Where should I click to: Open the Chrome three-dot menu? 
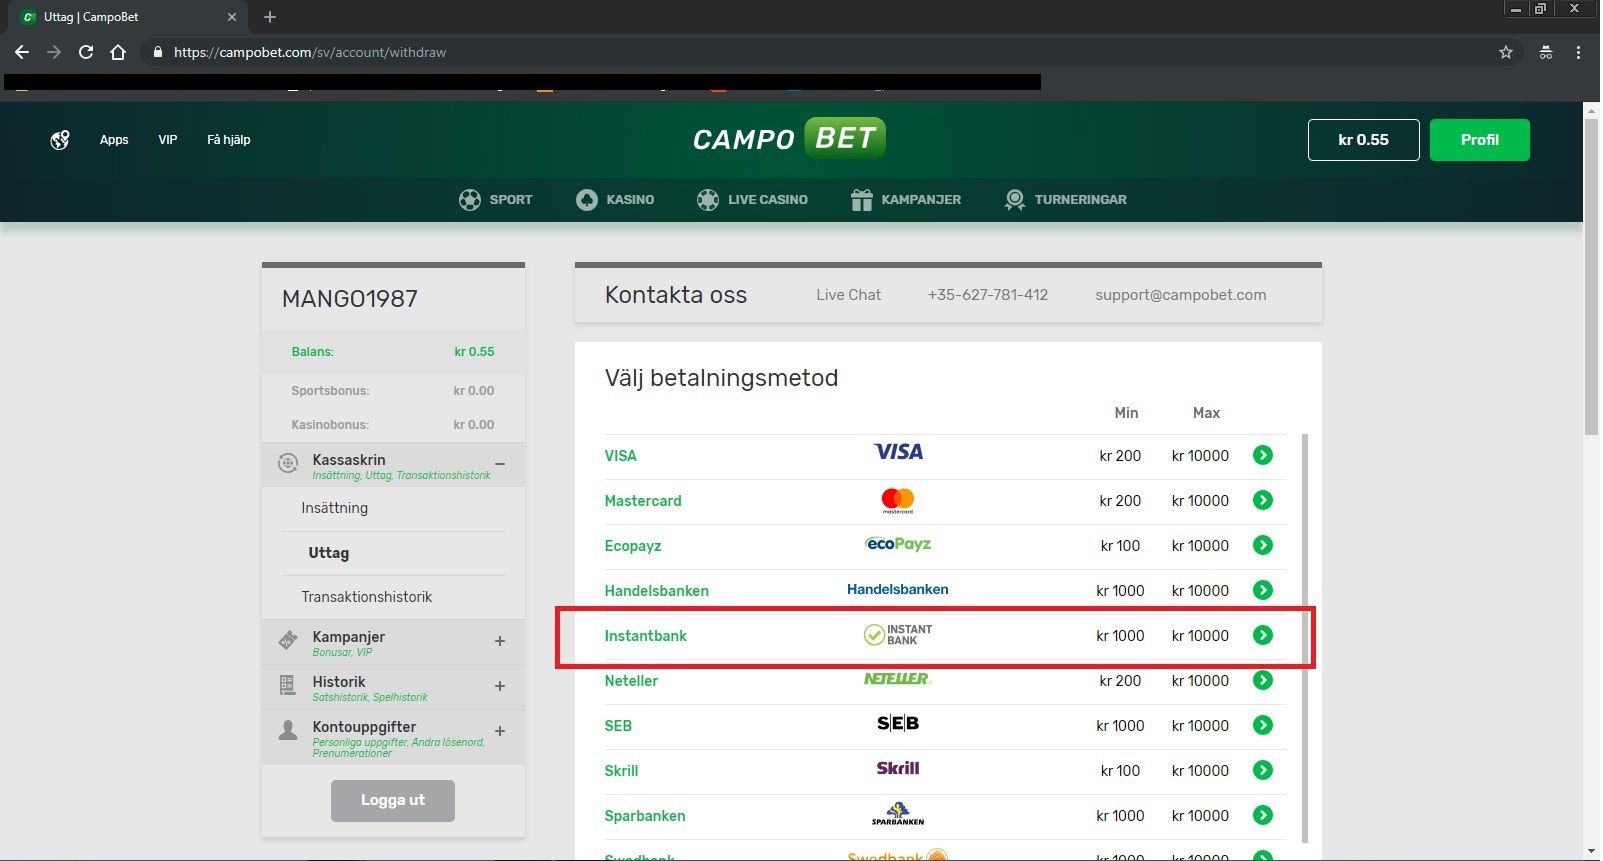[1578, 52]
